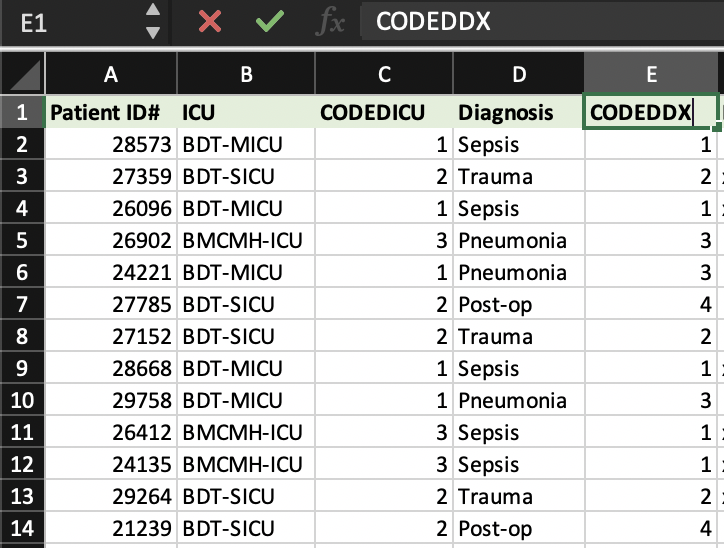Cancel the formula bar entry
Viewport: 724px width, 548px height.
tap(210, 22)
